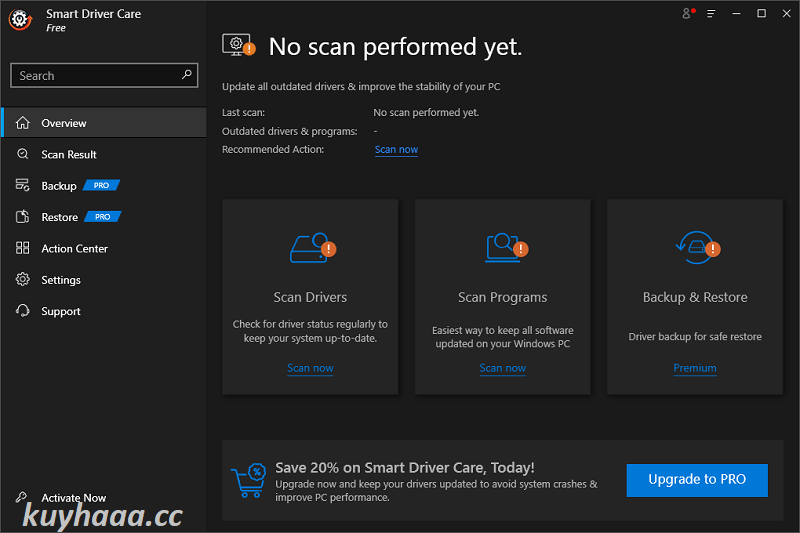Click 'Save 20% on Smart Driver Care, Today!' text
The width and height of the screenshot is (800, 533).
click(x=405, y=467)
